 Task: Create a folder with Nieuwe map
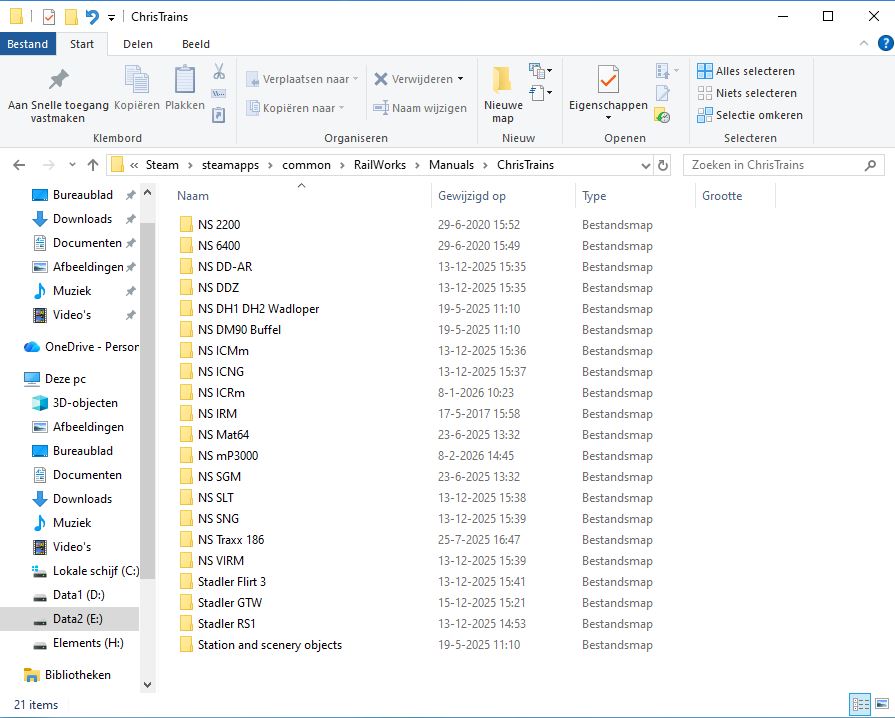[502, 93]
